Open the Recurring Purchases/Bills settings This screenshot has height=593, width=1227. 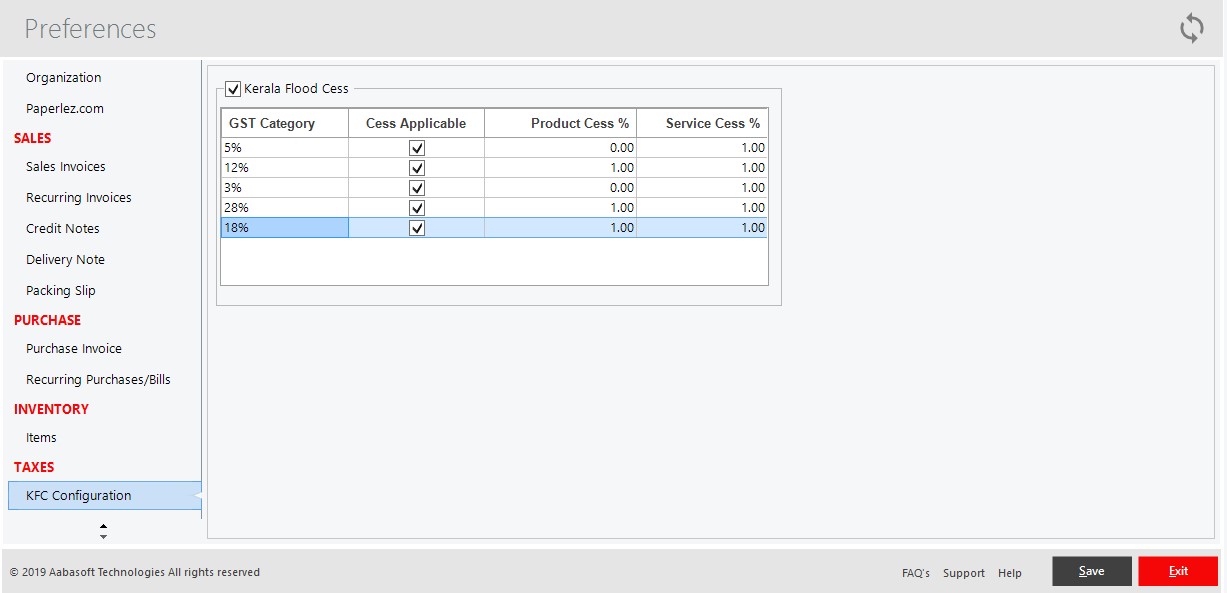pos(98,379)
